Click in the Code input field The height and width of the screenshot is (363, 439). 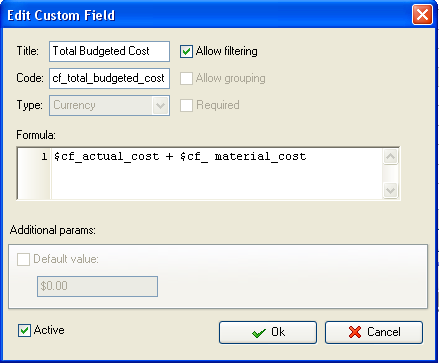click(109, 78)
